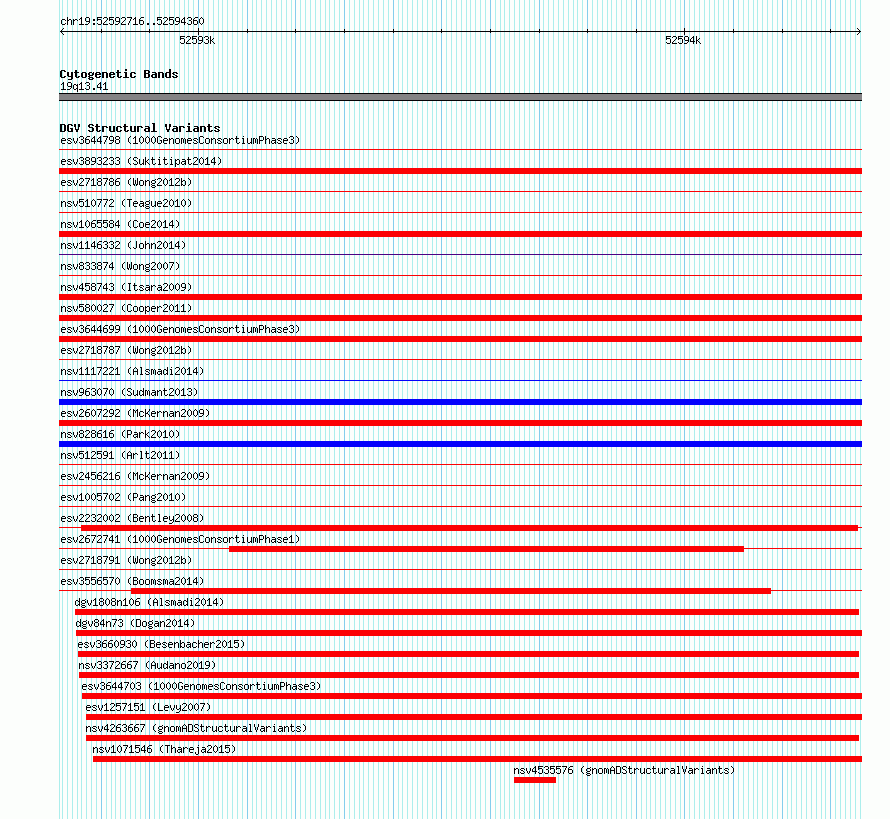Screen dimensions: 890x819
Task: Click the thick blue nsv828616 bar
Action: point(460,444)
